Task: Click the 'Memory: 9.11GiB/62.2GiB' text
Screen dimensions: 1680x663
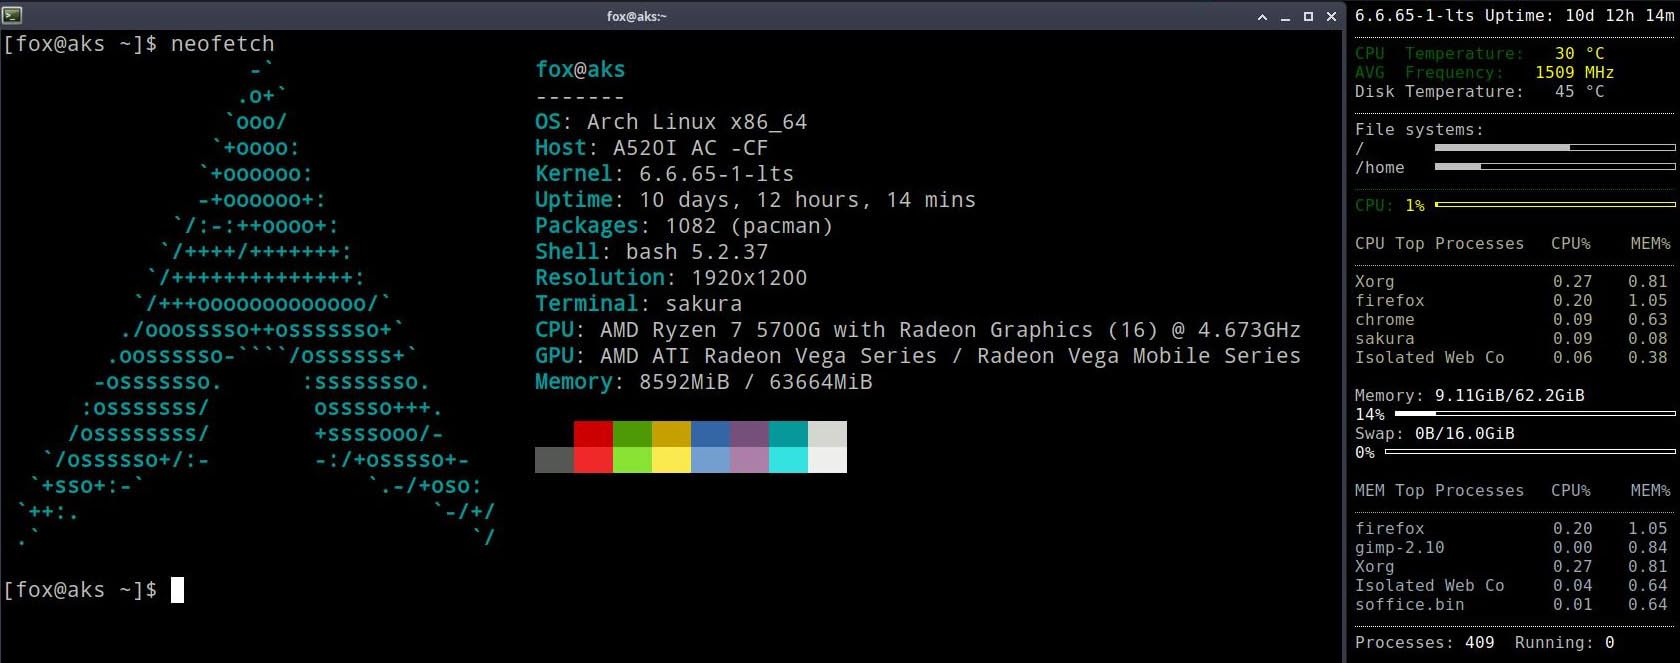Action: click(1470, 396)
